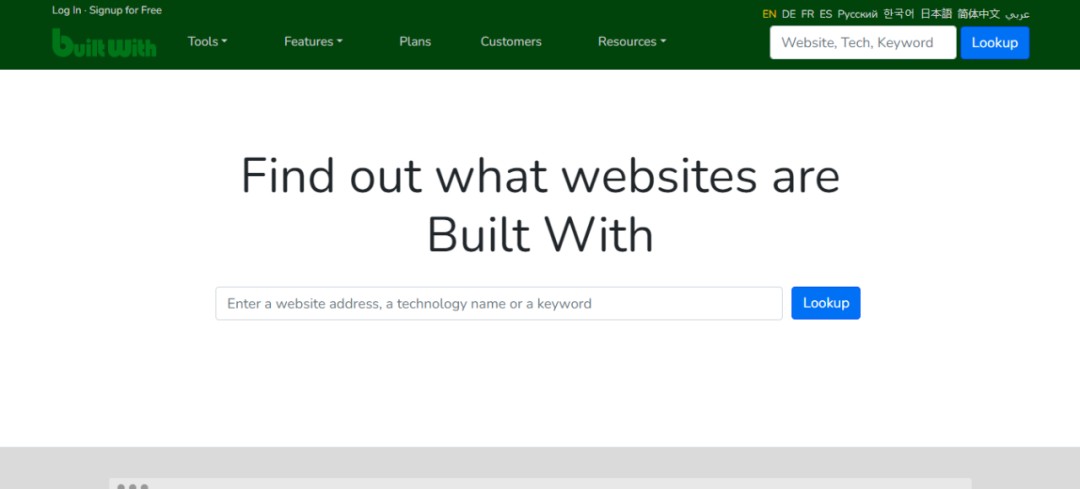The width and height of the screenshot is (1080, 489).
Task: Open the Tools dropdown menu
Action: point(207,41)
